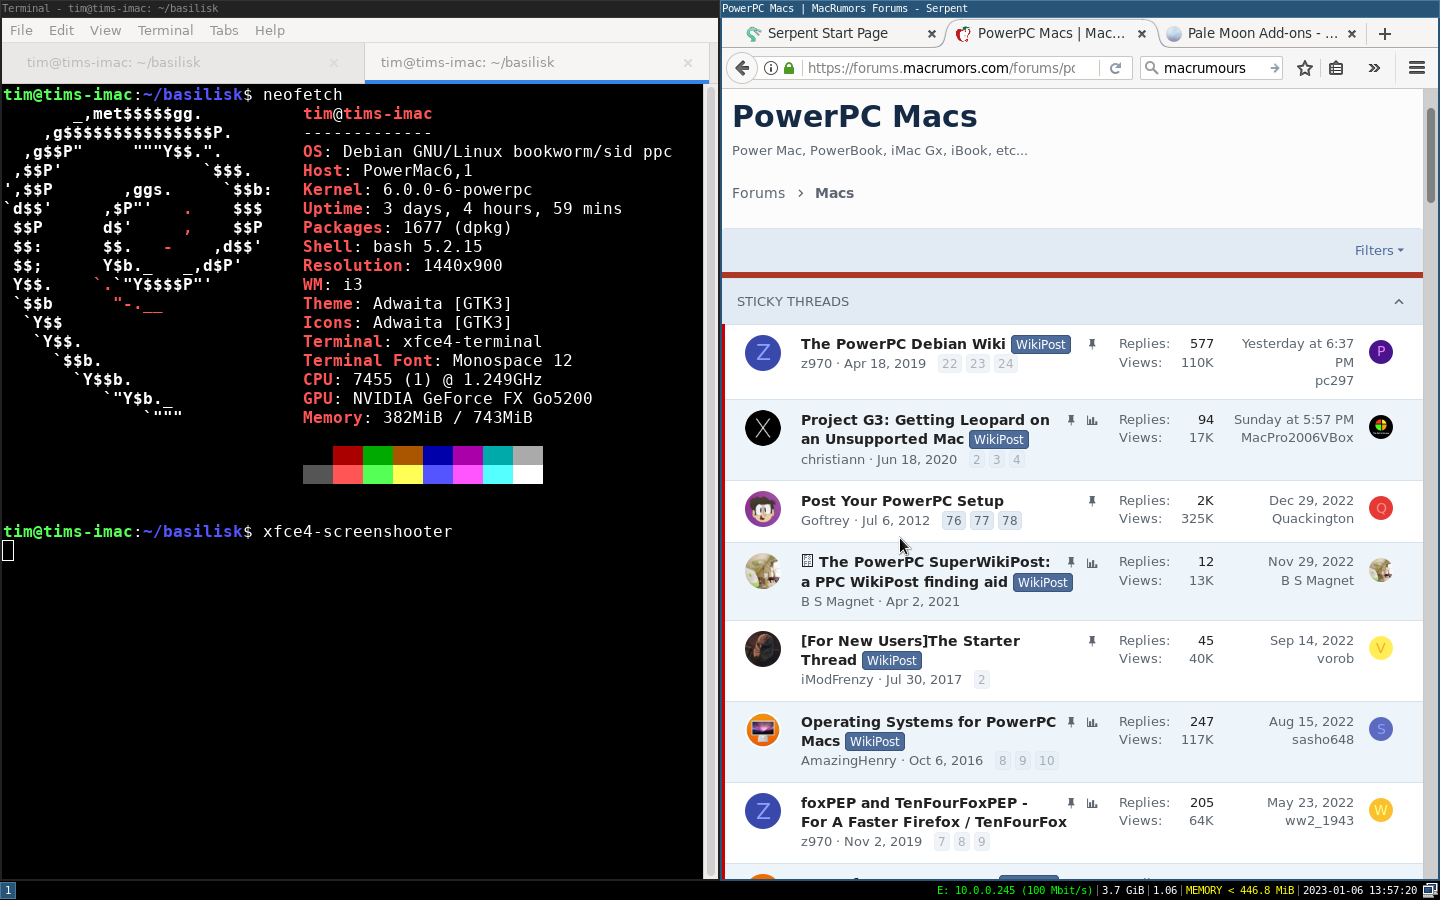The height and width of the screenshot is (900, 1440).
Task: Click WikiPost badge on Starter Thread
Action: click(x=891, y=661)
